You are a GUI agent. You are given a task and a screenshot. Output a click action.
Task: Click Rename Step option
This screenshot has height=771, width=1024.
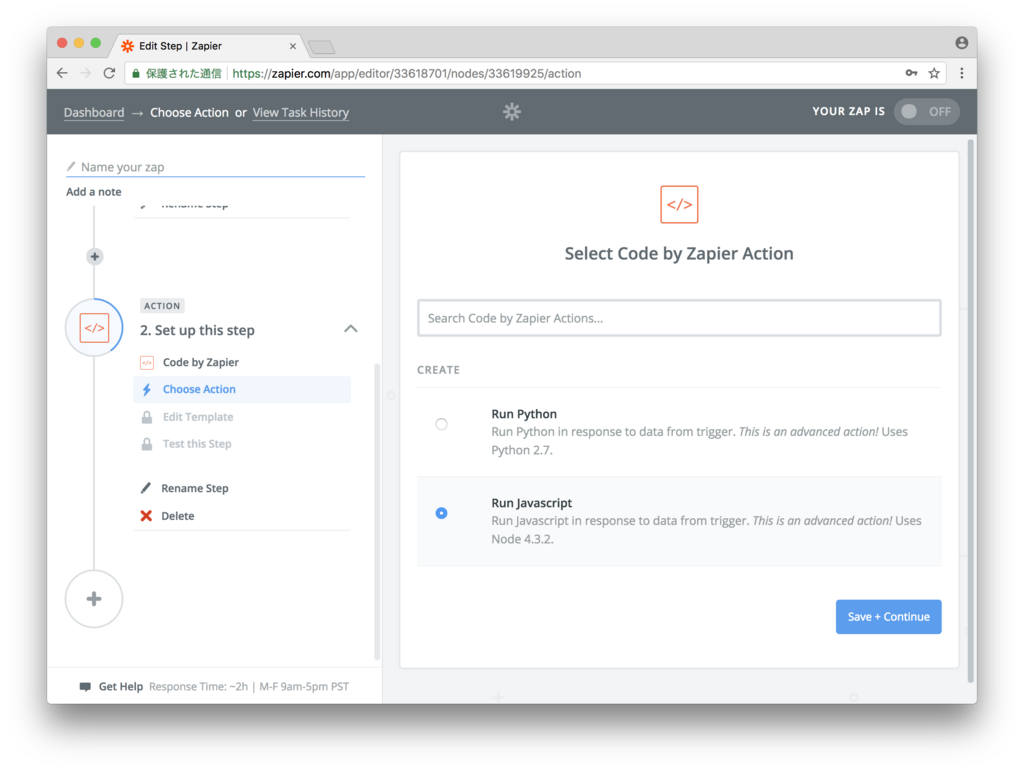click(195, 488)
